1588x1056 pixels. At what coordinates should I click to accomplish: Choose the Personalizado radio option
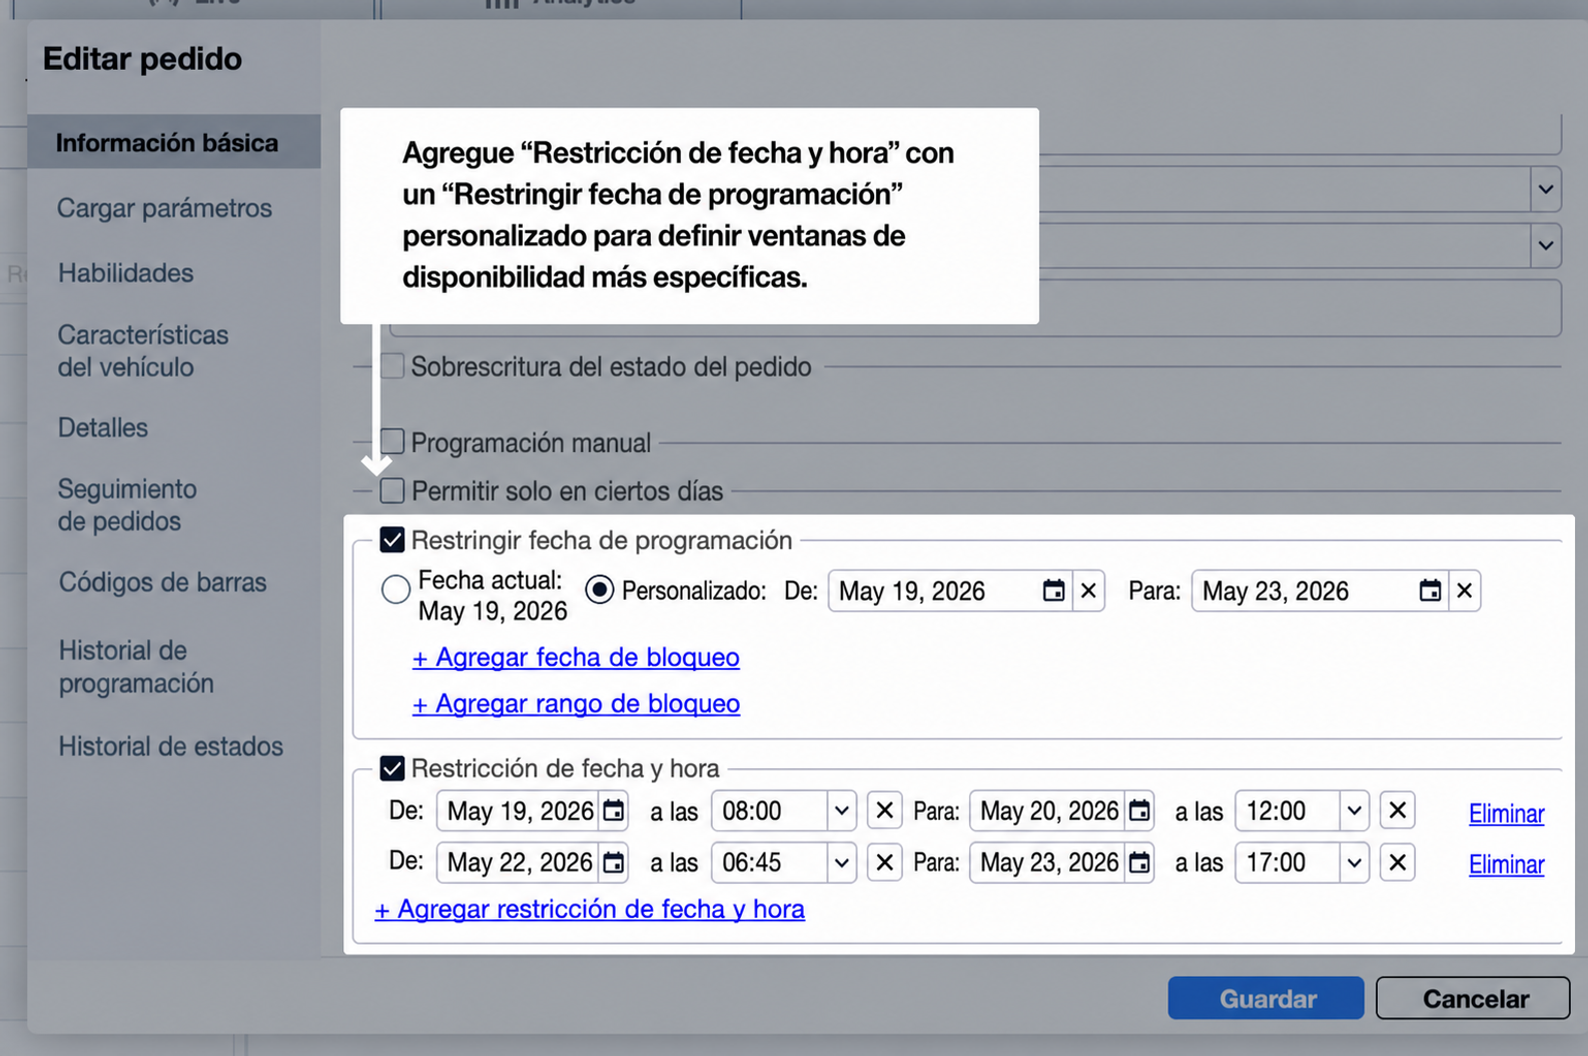(600, 590)
